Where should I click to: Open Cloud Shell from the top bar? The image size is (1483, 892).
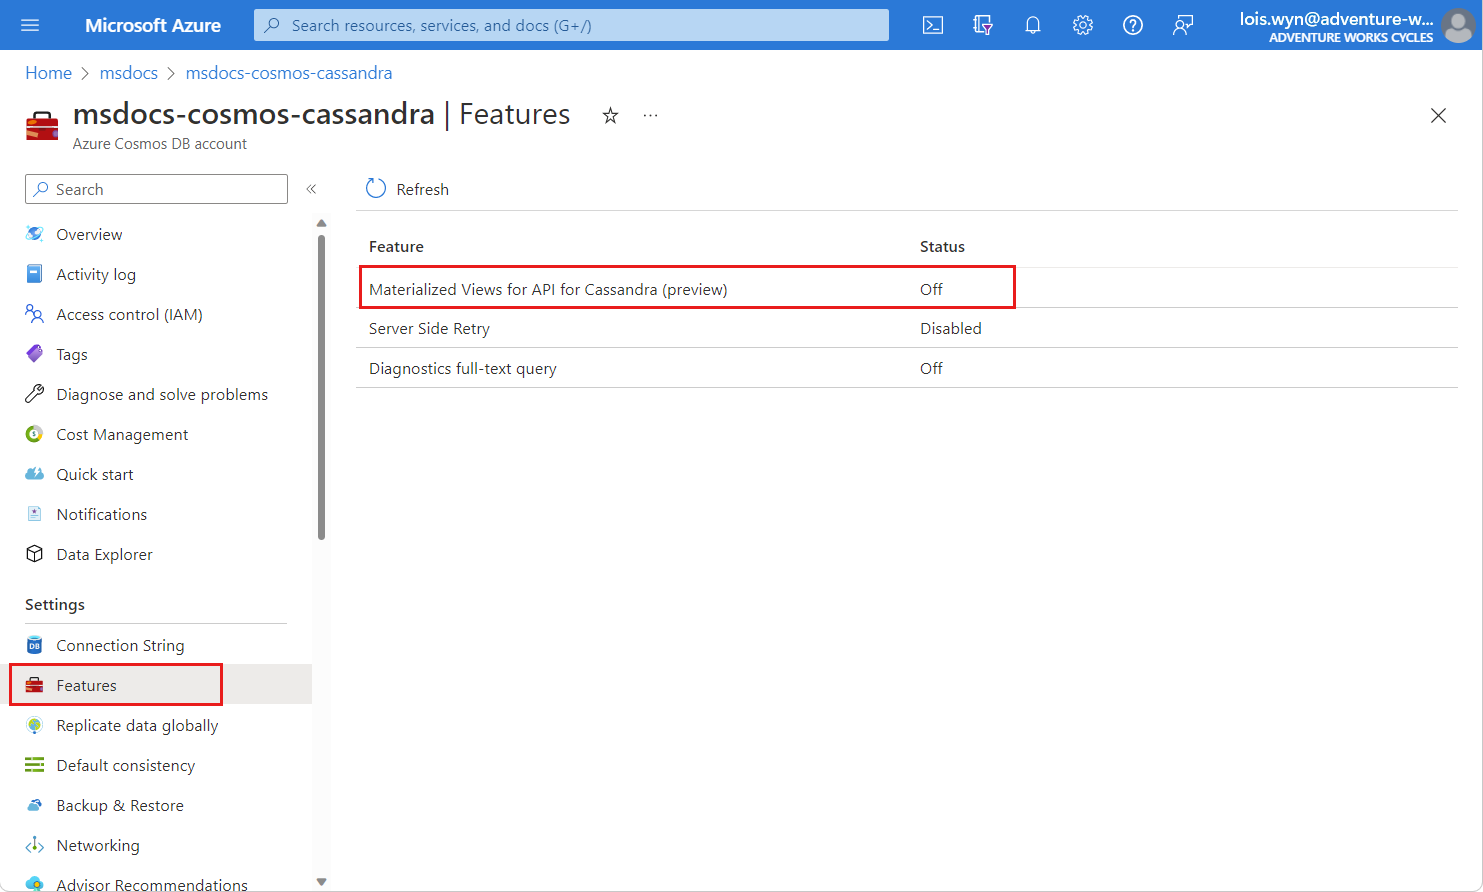[x=932, y=25]
